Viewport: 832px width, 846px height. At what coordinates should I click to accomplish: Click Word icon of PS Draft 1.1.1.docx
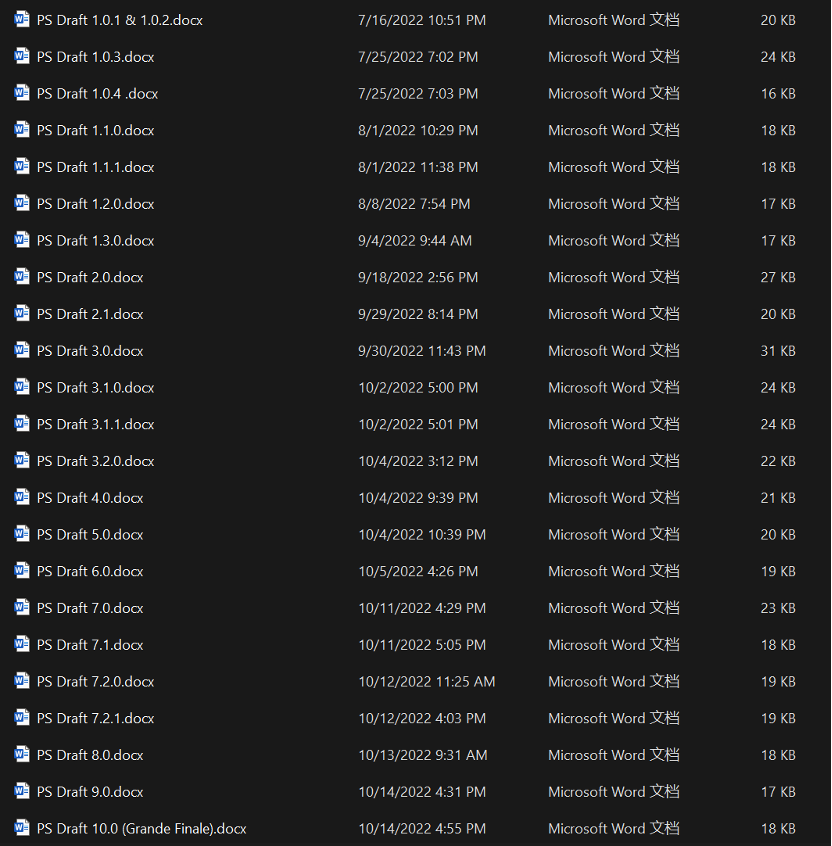22,166
